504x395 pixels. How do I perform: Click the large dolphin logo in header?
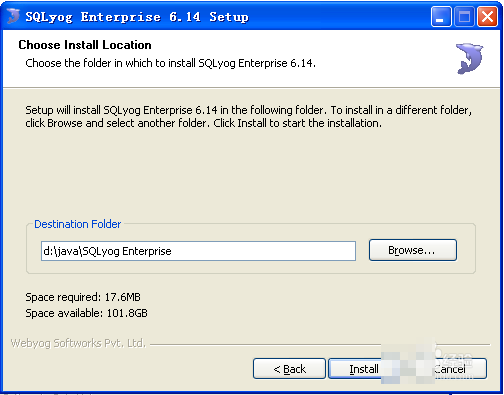coord(469,58)
